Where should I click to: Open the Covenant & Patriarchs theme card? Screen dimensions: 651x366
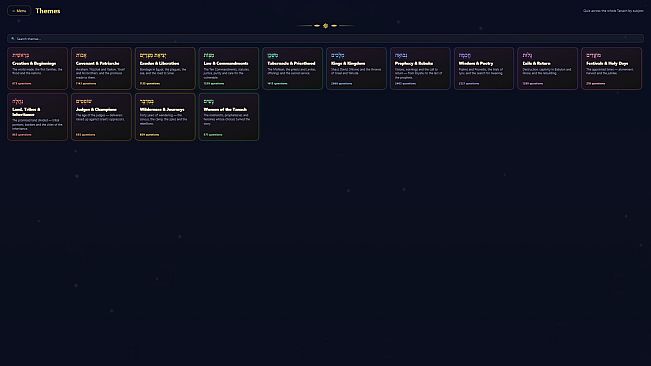point(101,68)
